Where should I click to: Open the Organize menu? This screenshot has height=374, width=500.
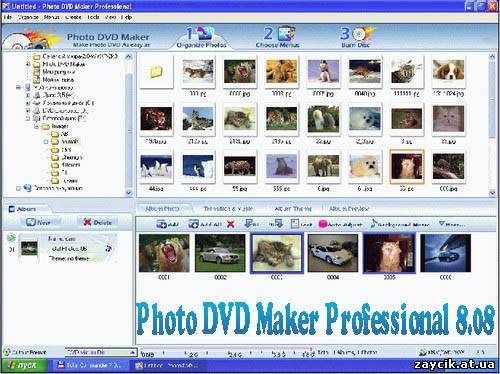pos(28,17)
